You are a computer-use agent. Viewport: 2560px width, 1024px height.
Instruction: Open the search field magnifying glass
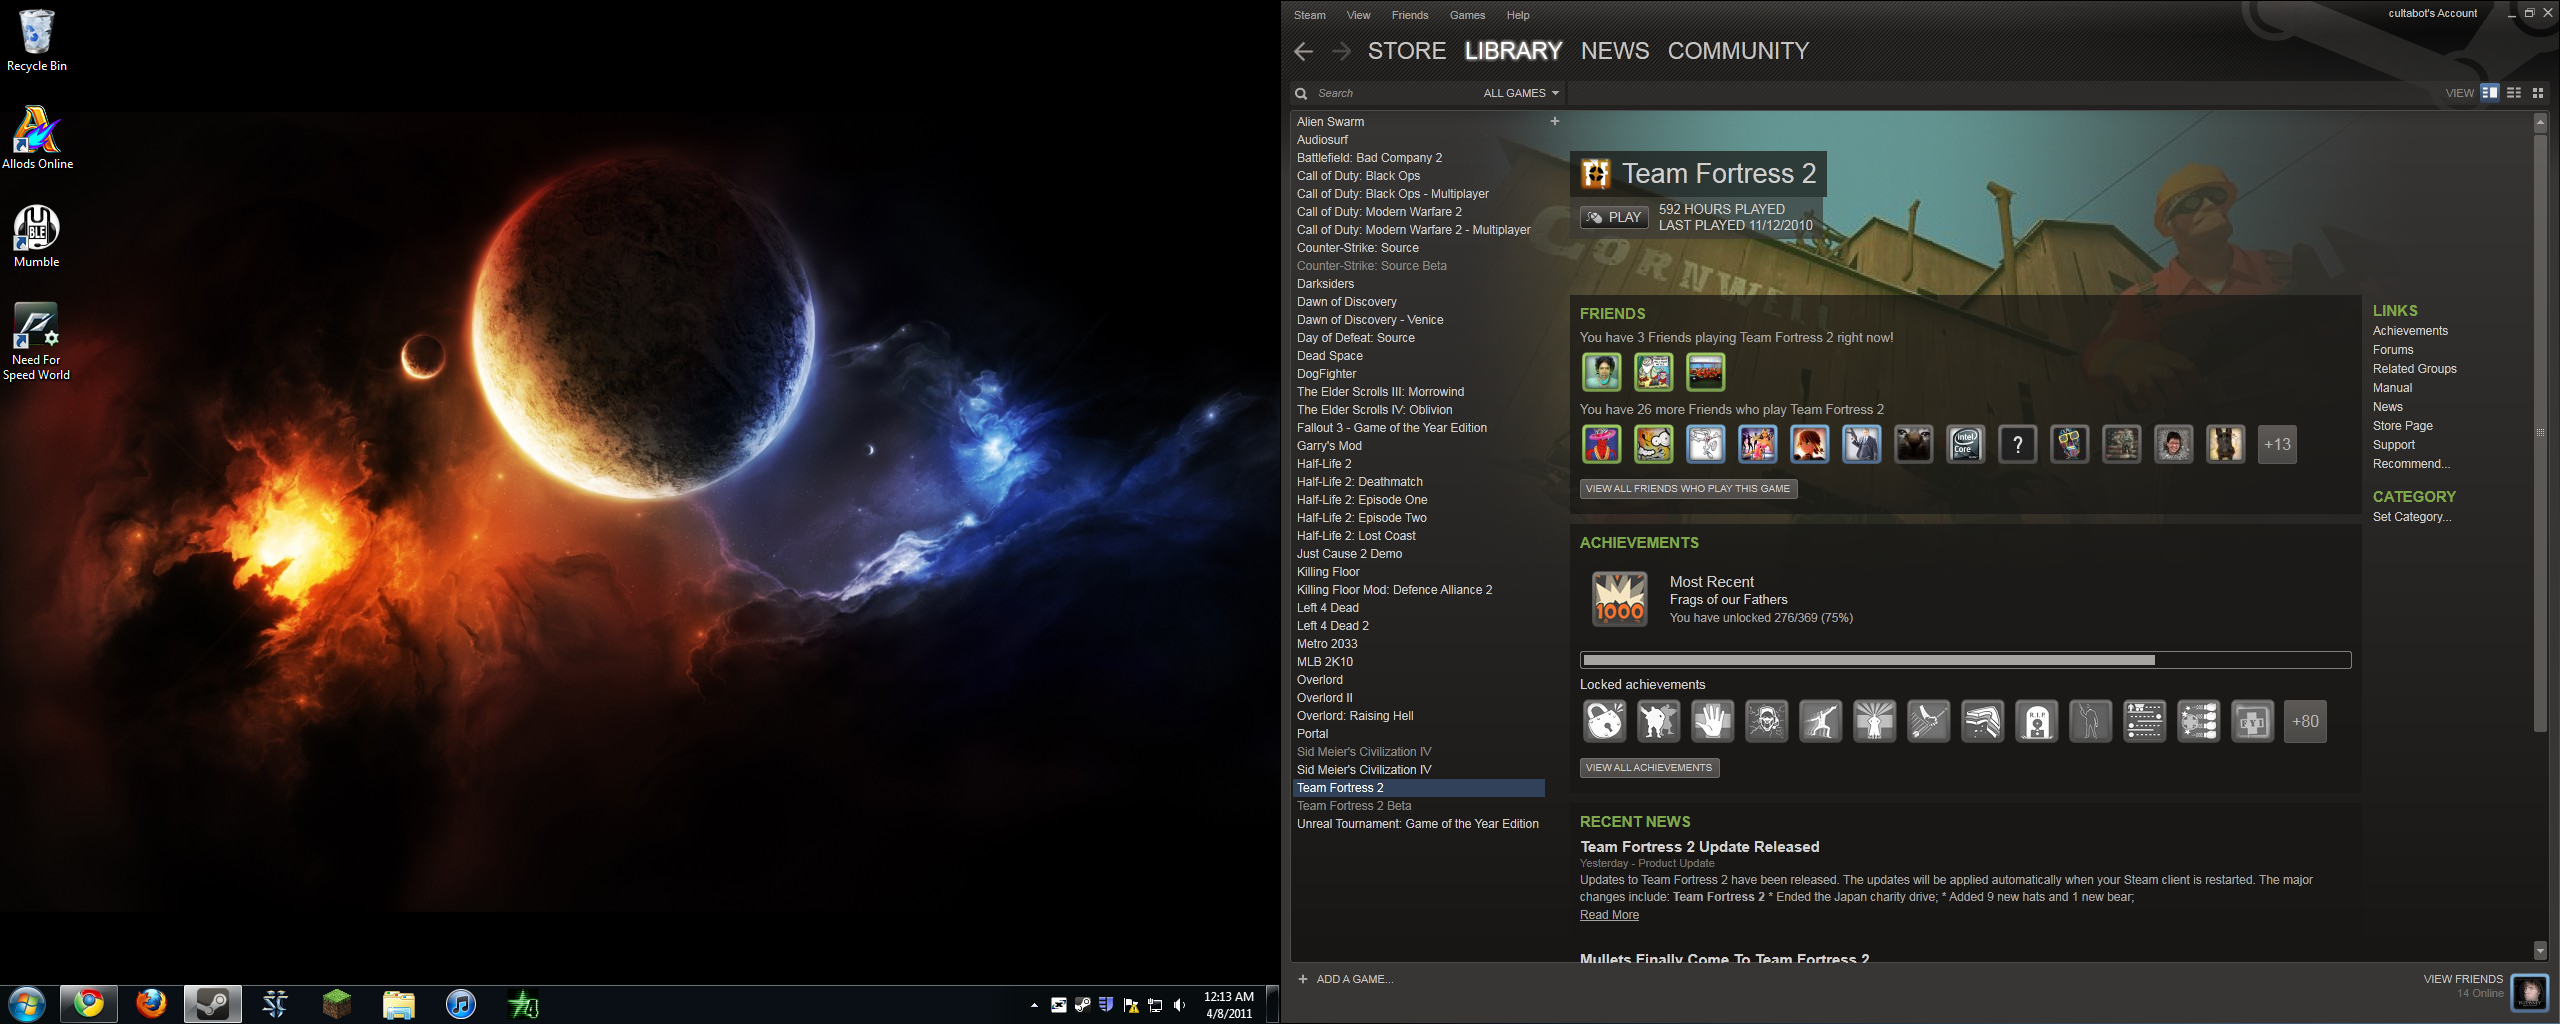(x=1301, y=93)
